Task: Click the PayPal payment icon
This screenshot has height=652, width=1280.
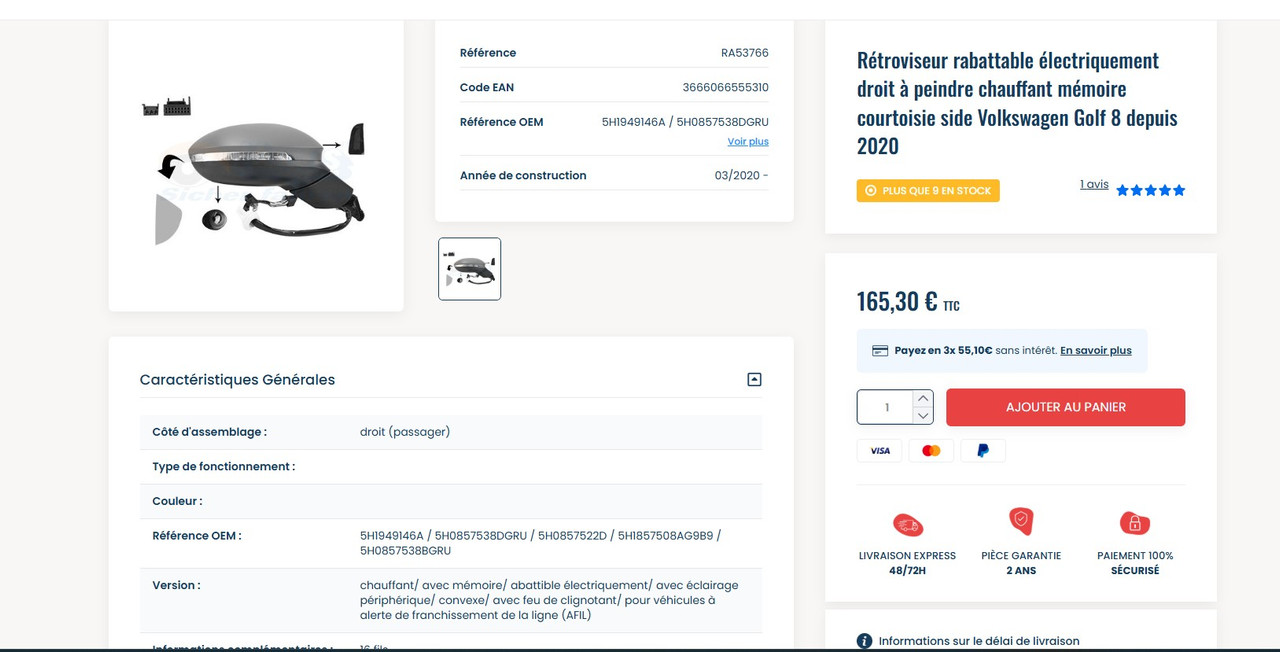Action: pyautogui.click(x=983, y=451)
